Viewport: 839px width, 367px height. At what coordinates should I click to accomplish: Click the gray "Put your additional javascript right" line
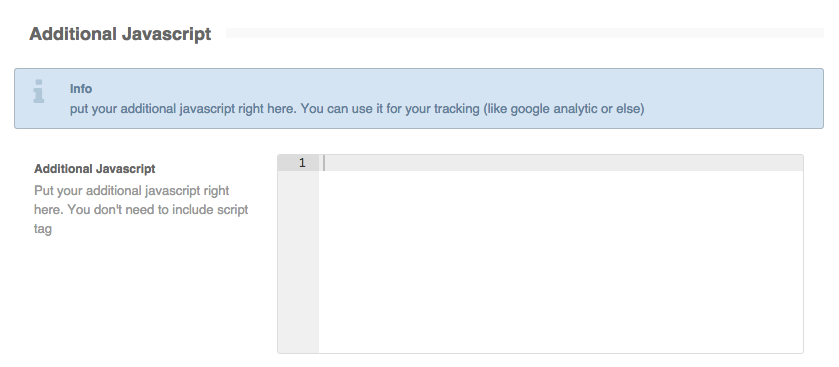132,191
